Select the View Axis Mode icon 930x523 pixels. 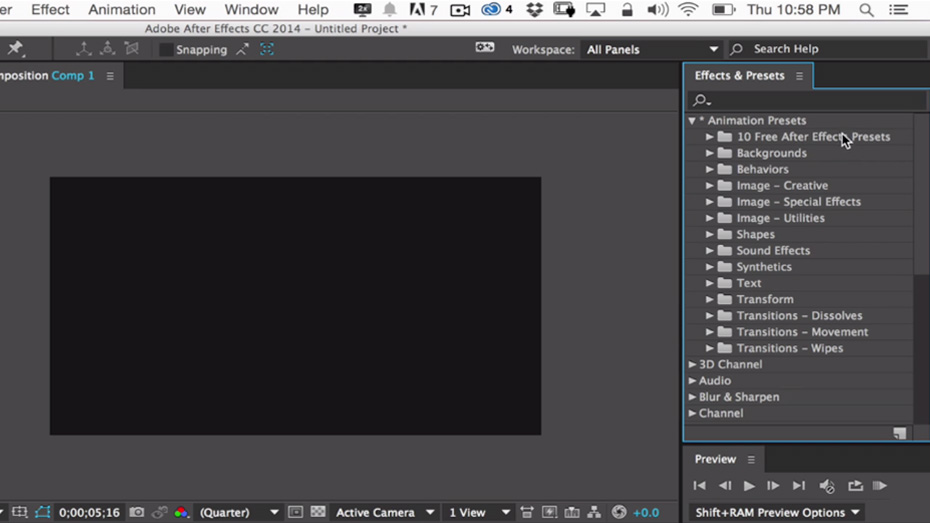131,49
